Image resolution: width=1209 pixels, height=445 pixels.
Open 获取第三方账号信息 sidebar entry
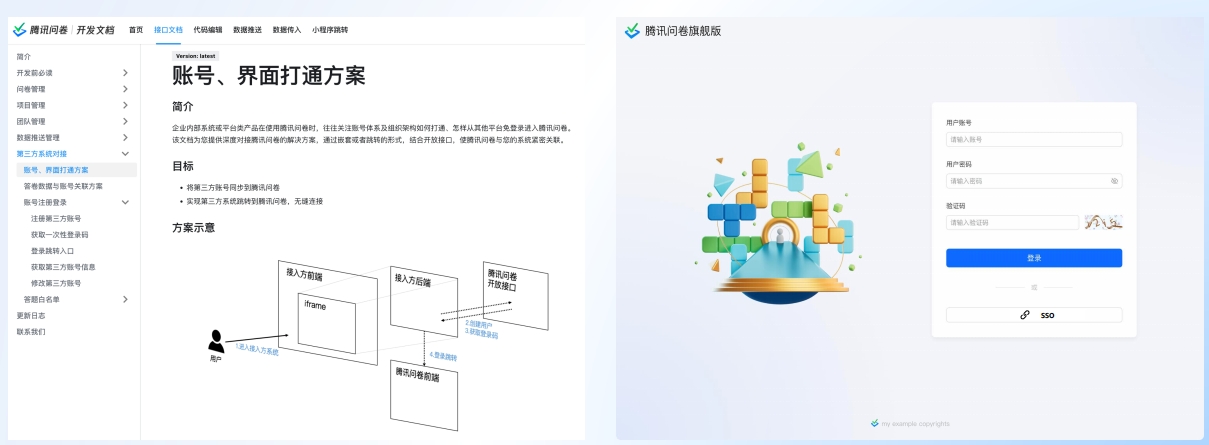(63, 267)
